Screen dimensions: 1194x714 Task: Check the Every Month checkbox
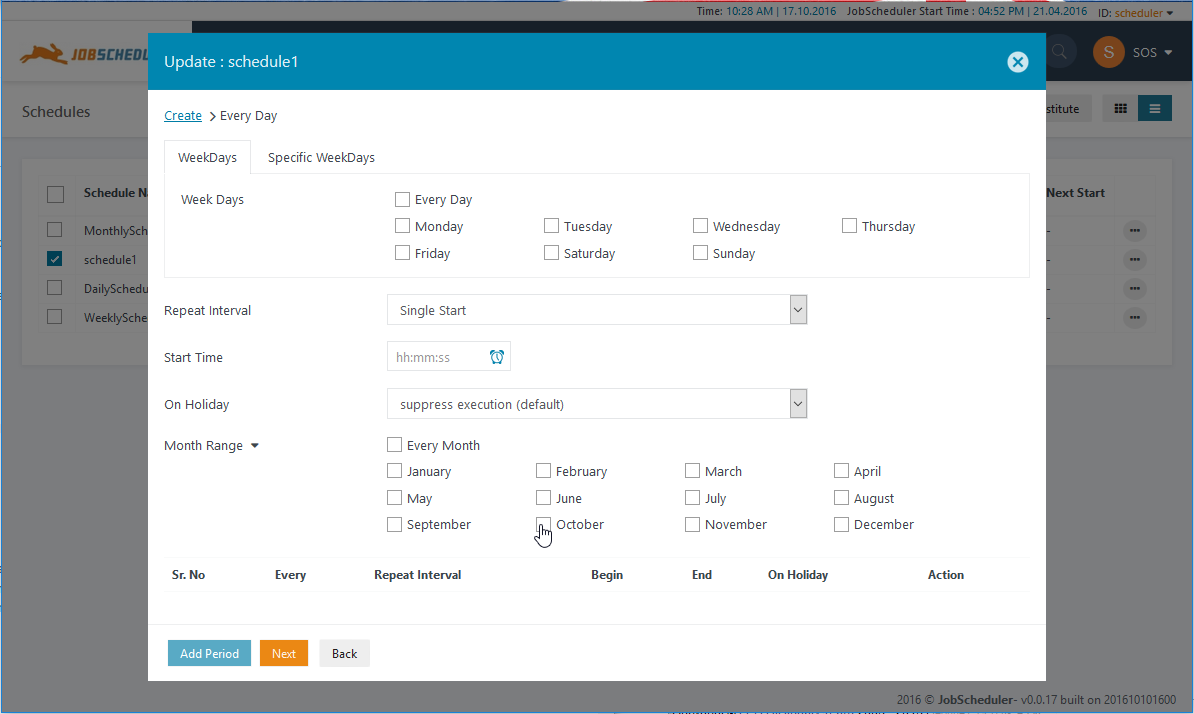click(x=394, y=445)
